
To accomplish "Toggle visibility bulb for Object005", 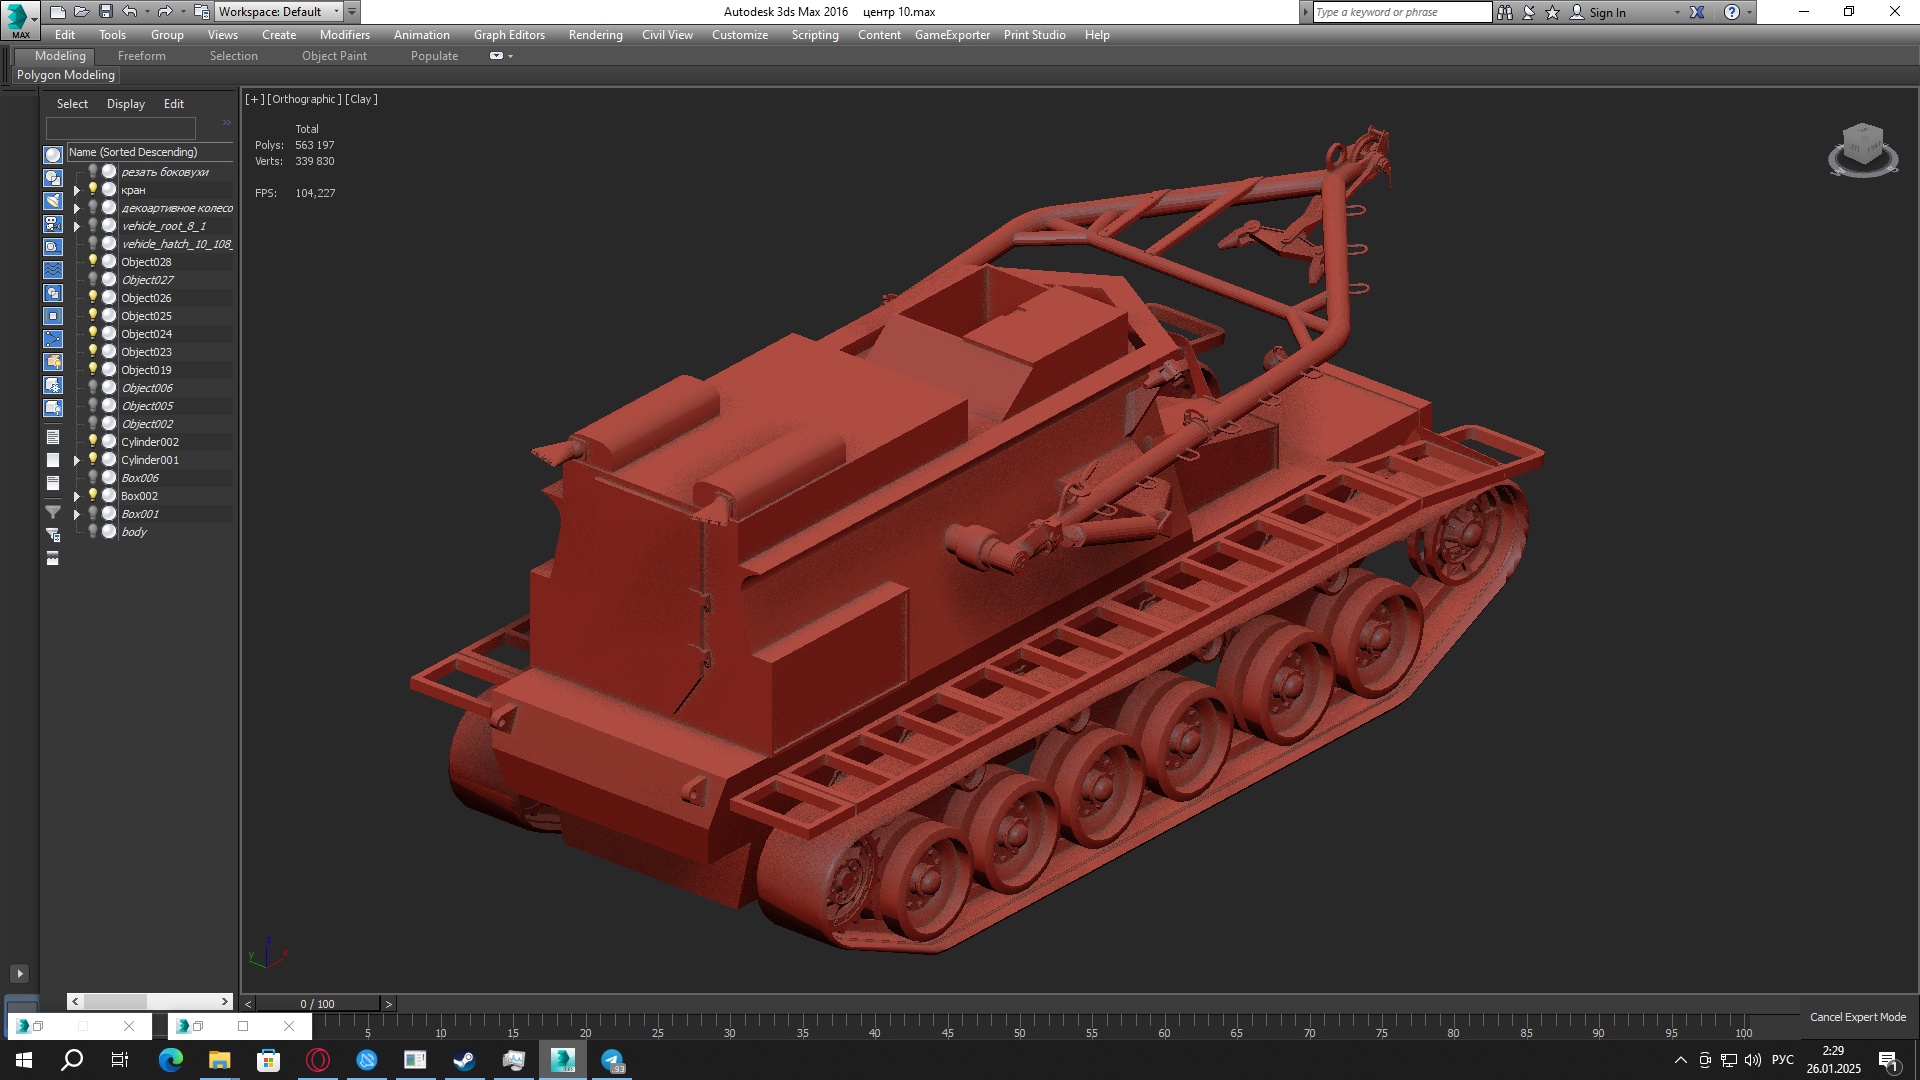I will tap(93, 406).
